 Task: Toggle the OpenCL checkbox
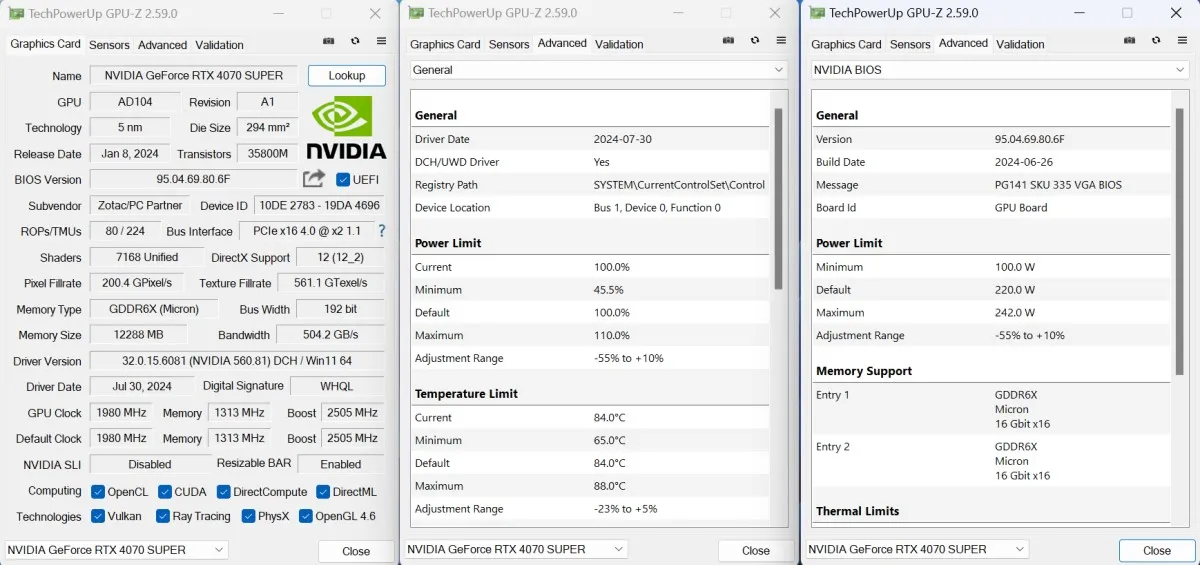pos(98,492)
